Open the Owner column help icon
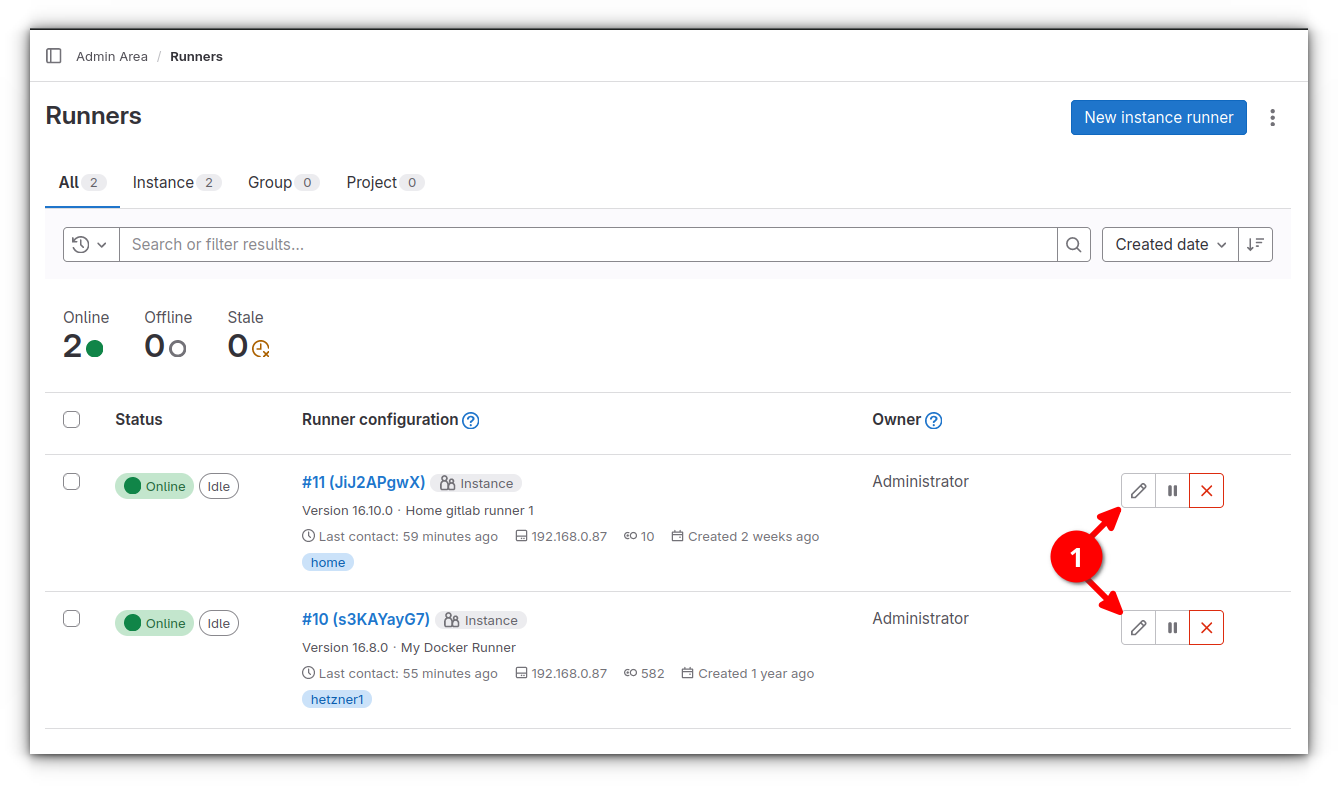 point(934,420)
